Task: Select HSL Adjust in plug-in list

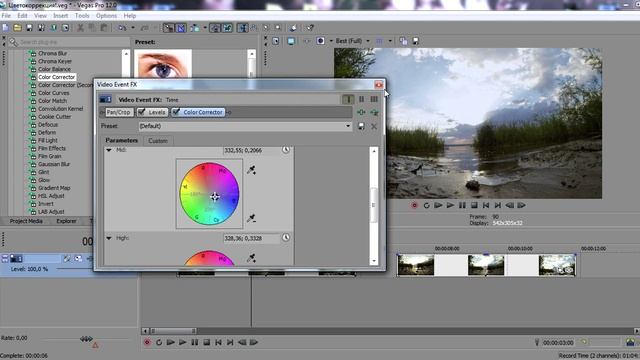Action: (51, 196)
